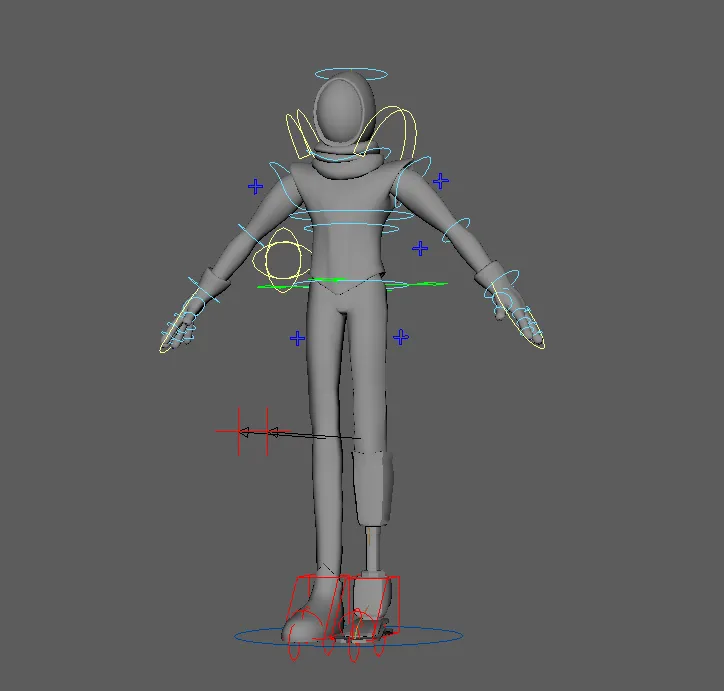Pick yellow loop control screen-left of the head
The image size is (724, 691).
click(300, 134)
